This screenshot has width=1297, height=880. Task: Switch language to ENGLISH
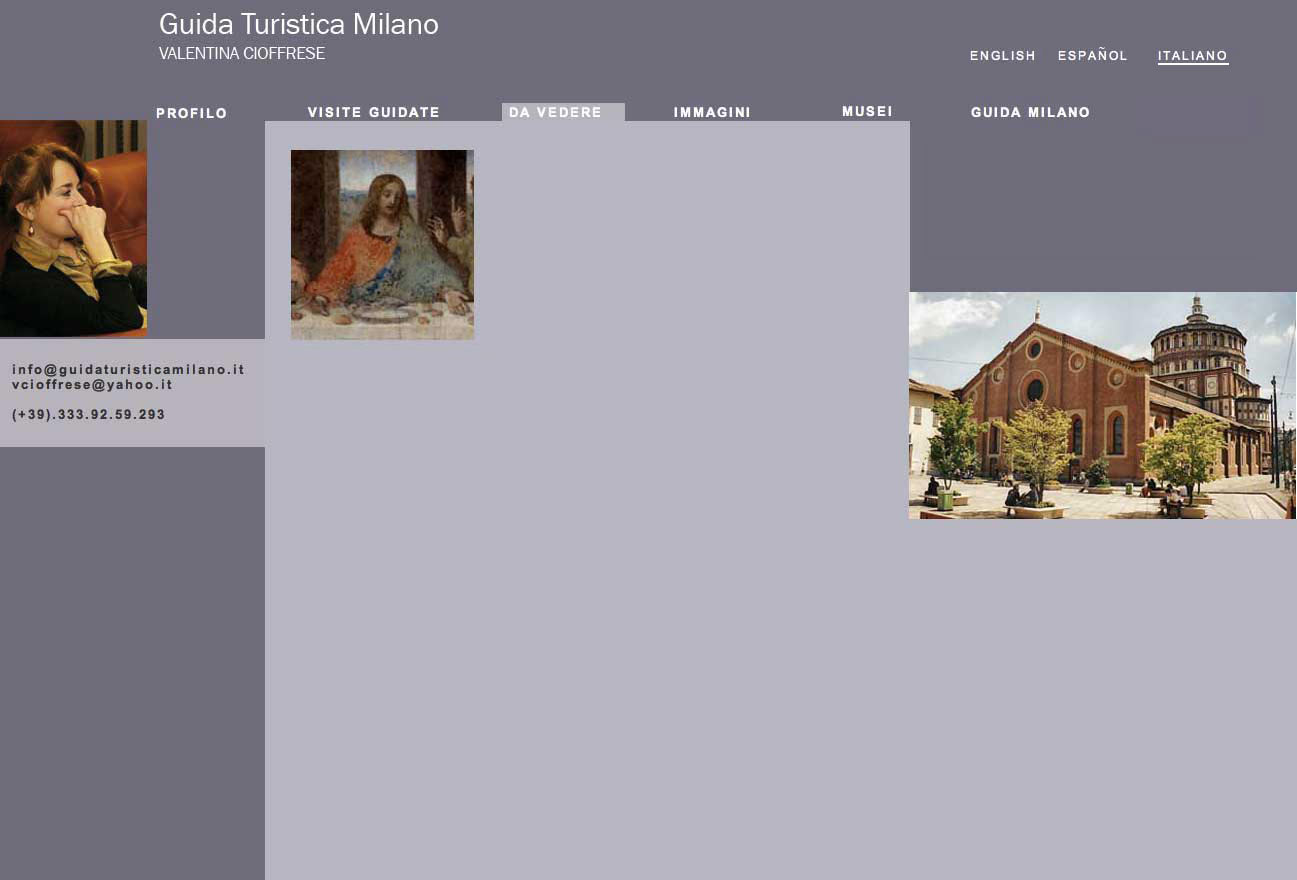click(1003, 56)
